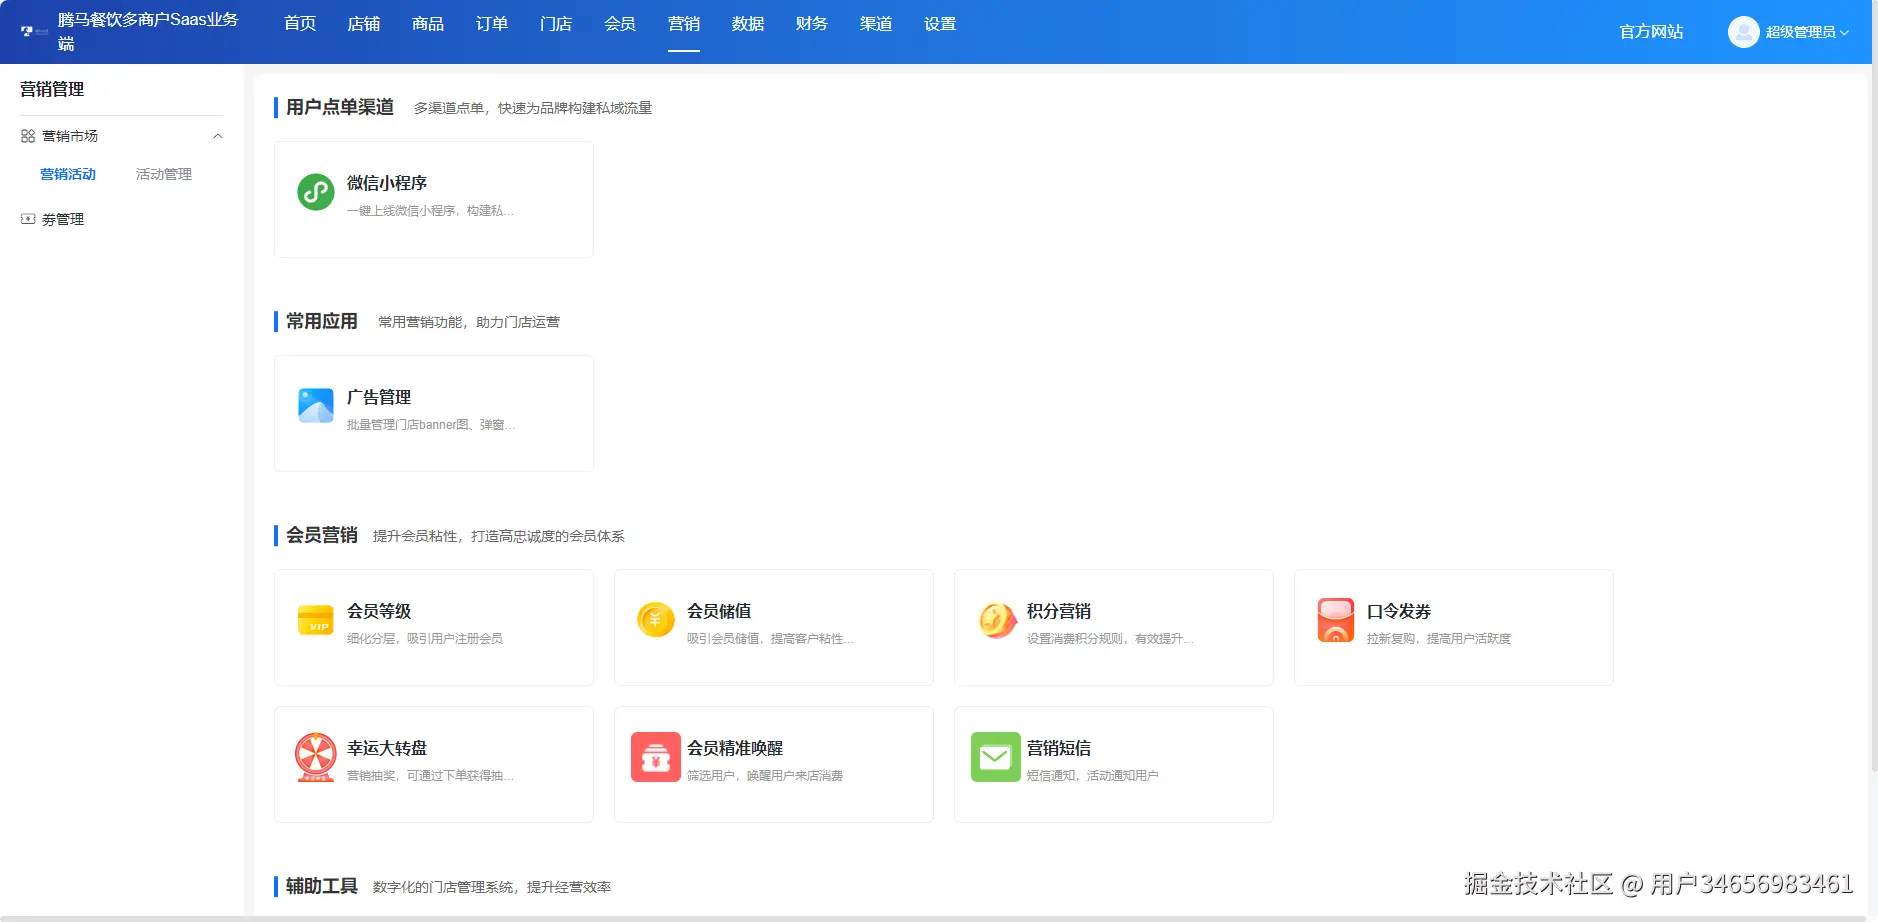This screenshot has height=922, width=1878.
Task: Click the 营销短信 green mail icon
Action: point(996,757)
